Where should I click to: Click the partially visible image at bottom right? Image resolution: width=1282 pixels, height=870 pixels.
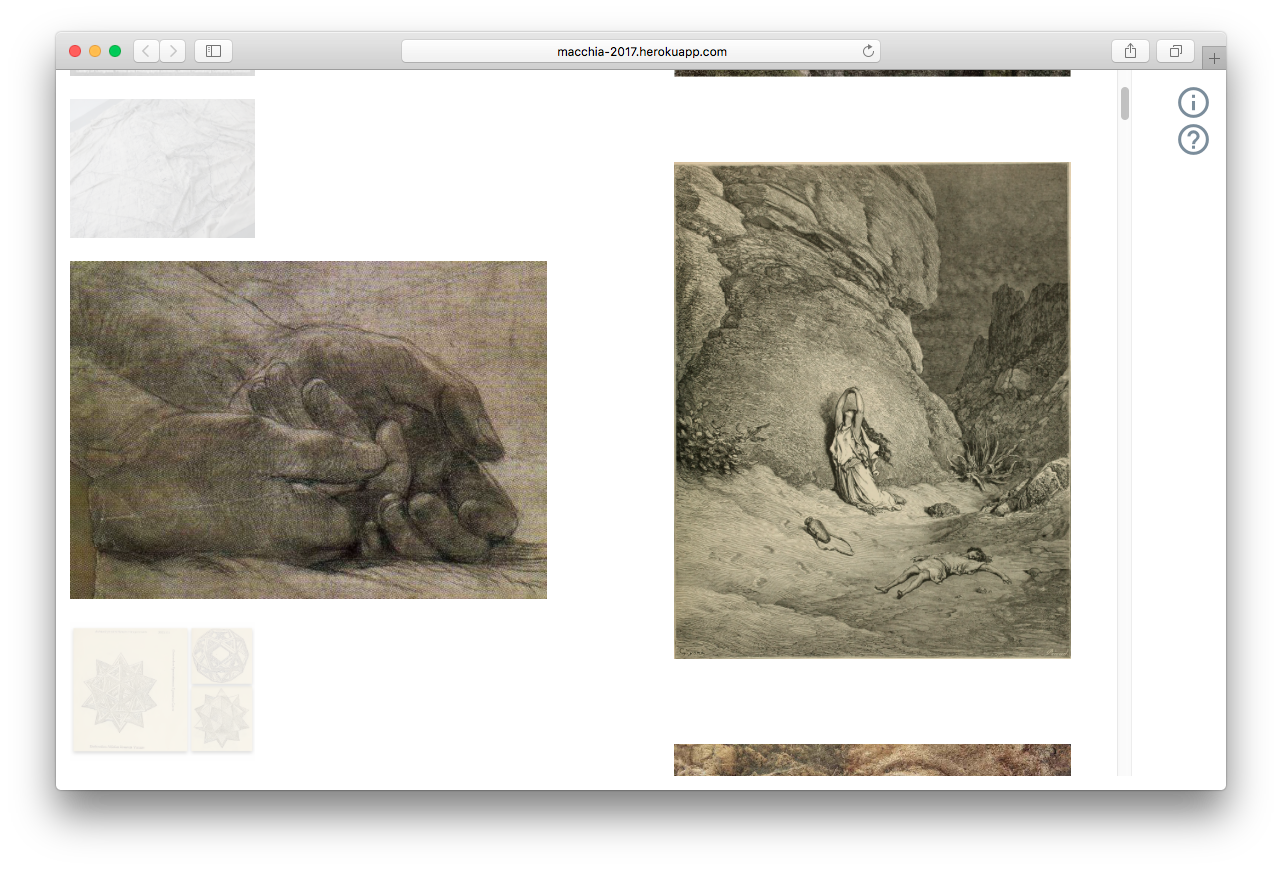[x=872, y=760]
